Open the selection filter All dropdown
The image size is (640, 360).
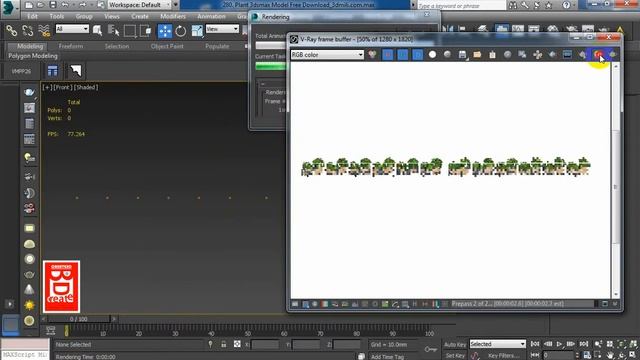72,29
